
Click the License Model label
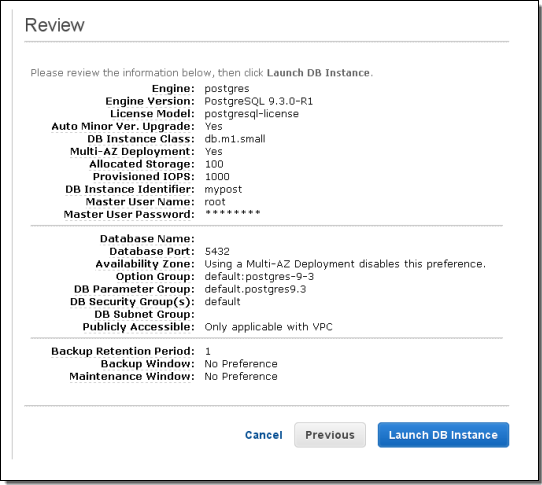tap(152, 114)
